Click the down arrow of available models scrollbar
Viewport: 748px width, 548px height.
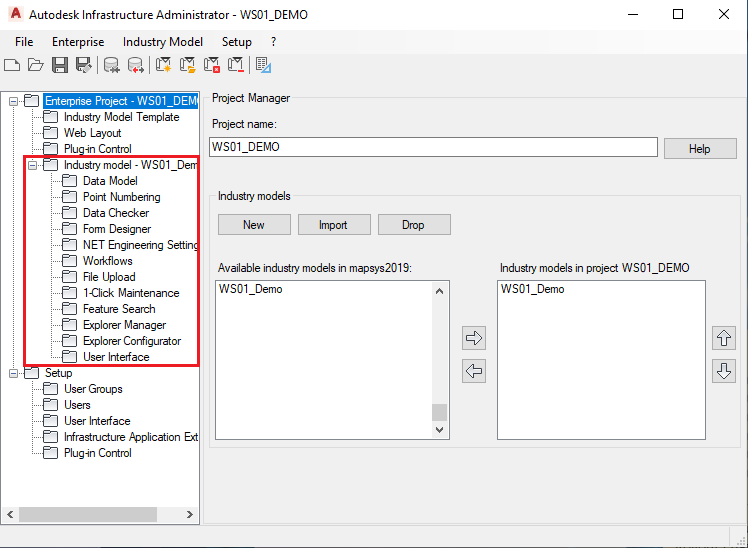pyautogui.click(x=439, y=430)
